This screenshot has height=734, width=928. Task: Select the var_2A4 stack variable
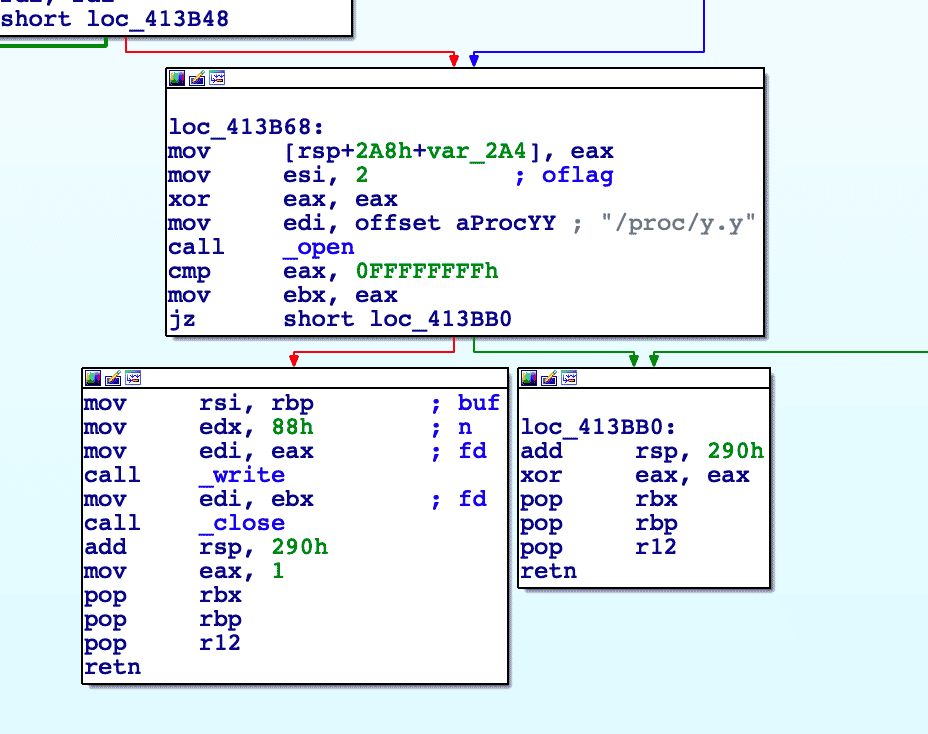(477, 151)
